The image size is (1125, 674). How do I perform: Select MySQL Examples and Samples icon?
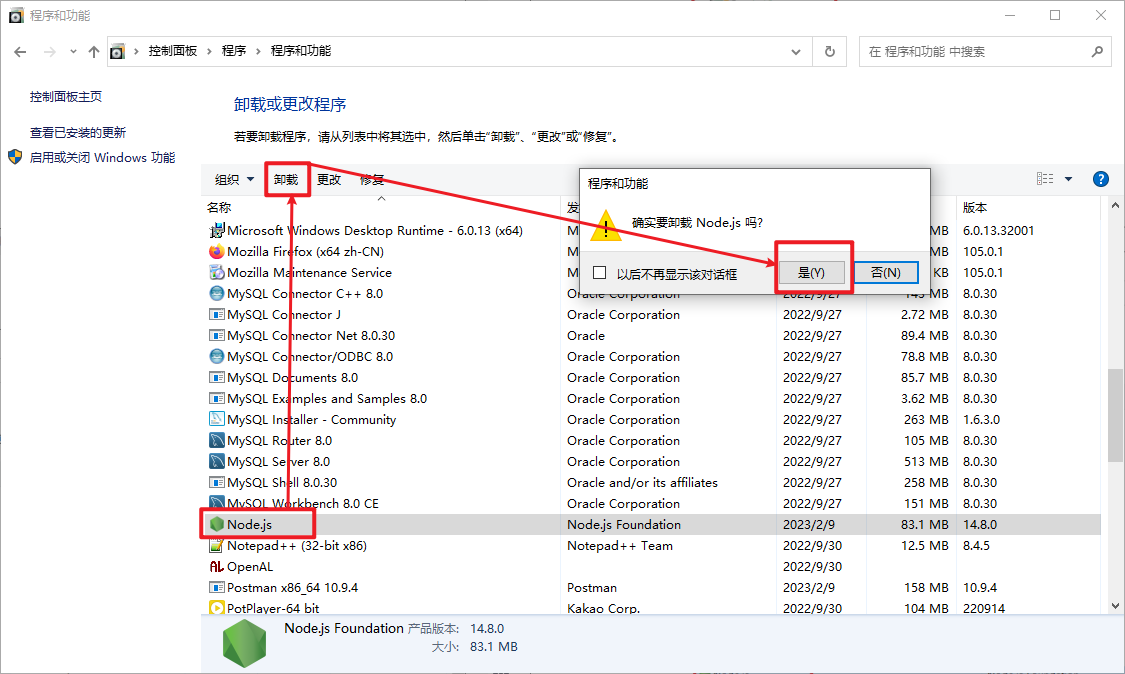[216, 398]
